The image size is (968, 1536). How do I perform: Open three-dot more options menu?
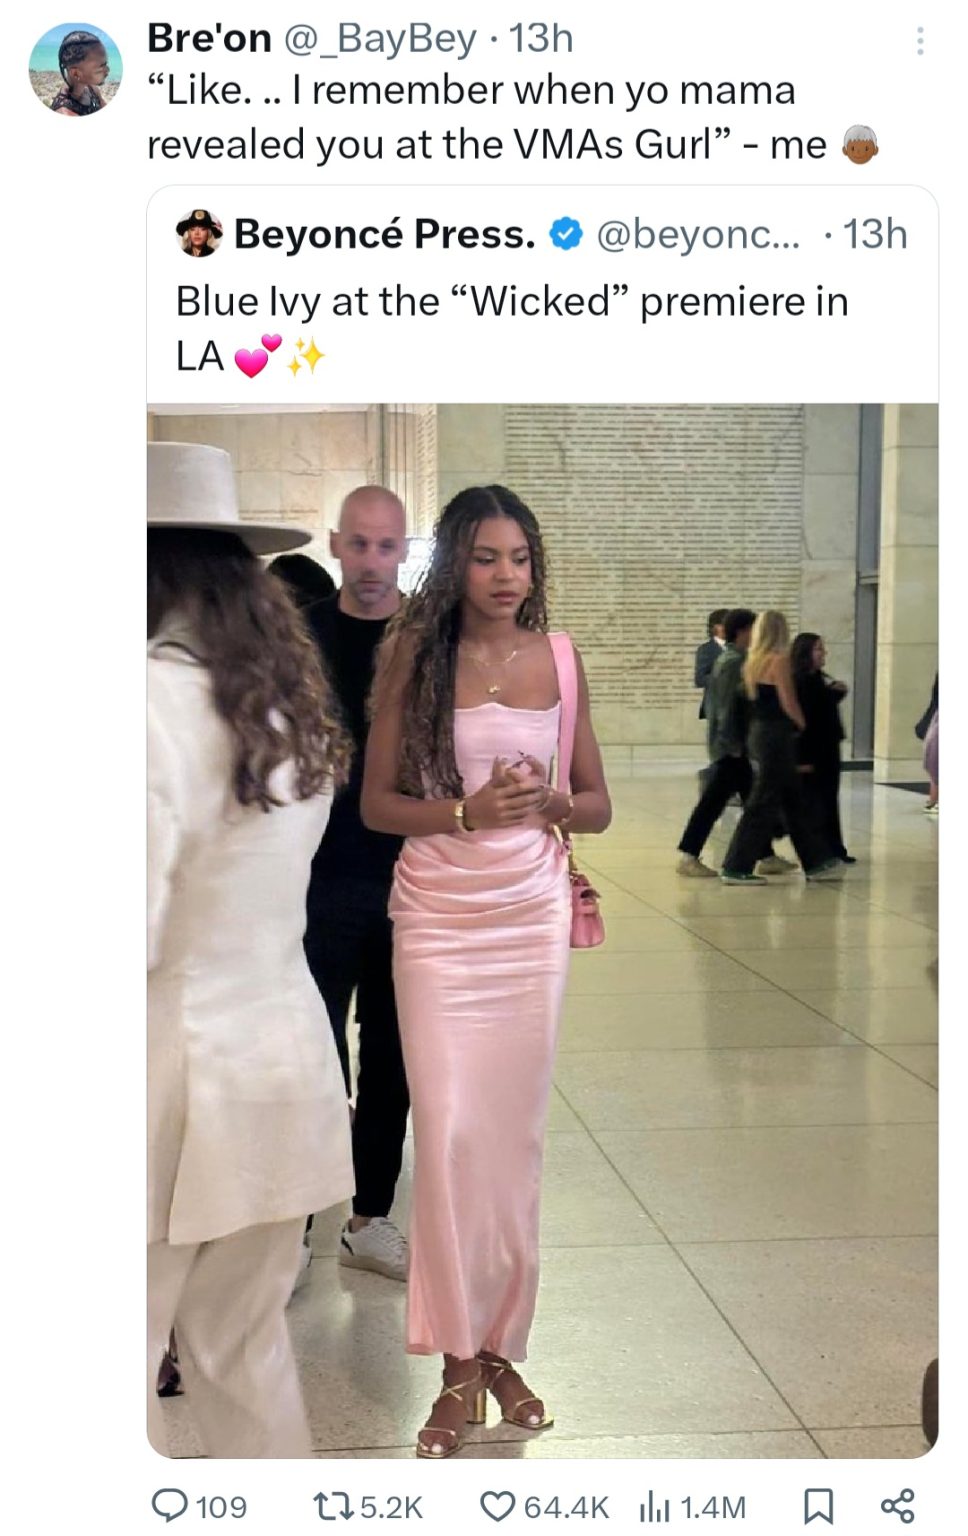[x=920, y=41]
